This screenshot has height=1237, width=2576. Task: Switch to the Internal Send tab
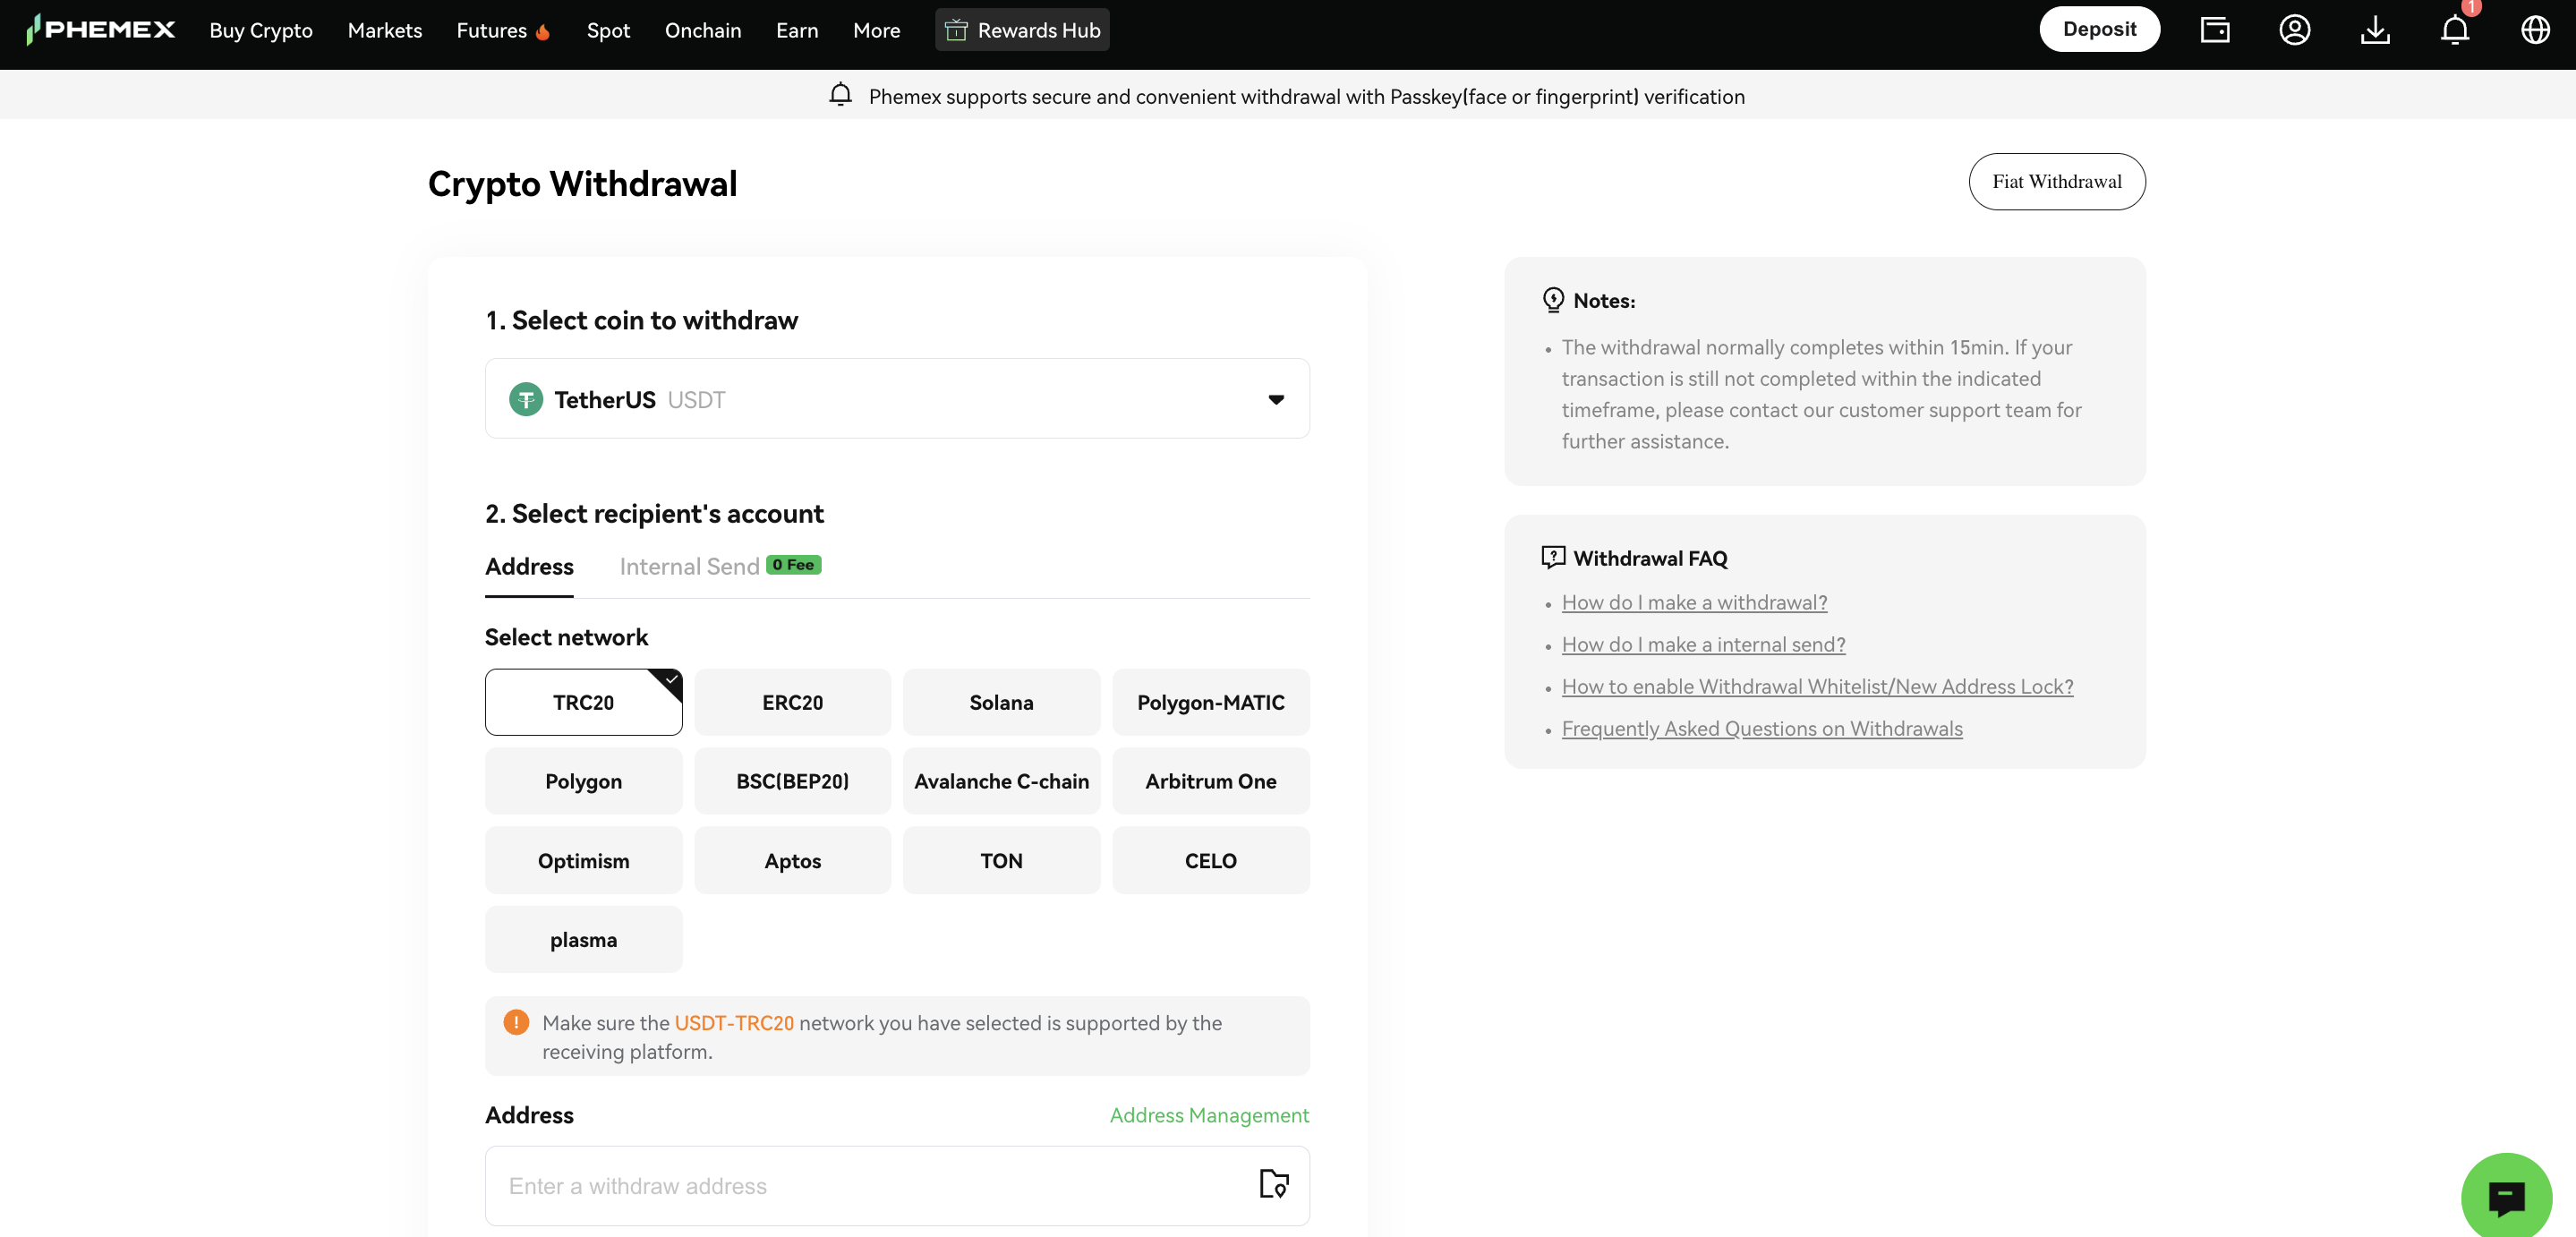688,566
